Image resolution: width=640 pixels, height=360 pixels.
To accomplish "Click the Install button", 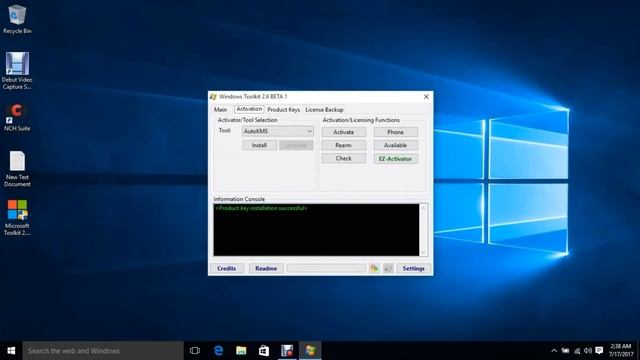I will coord(259,145).
